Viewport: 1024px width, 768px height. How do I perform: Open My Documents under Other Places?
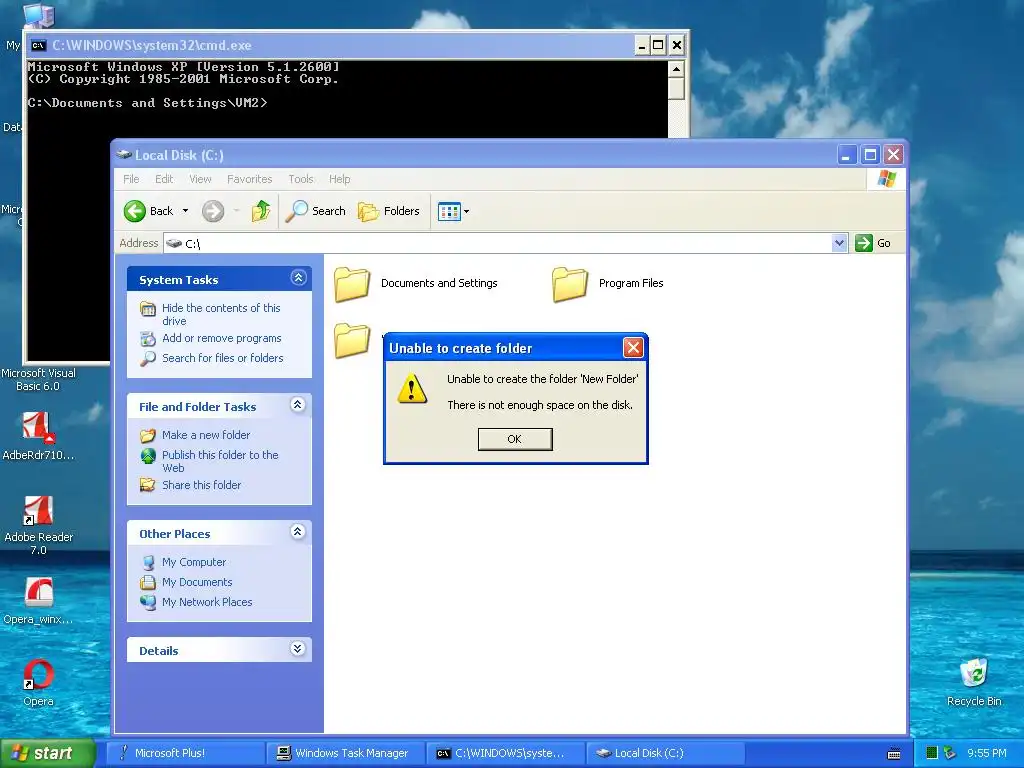point(197,582)
